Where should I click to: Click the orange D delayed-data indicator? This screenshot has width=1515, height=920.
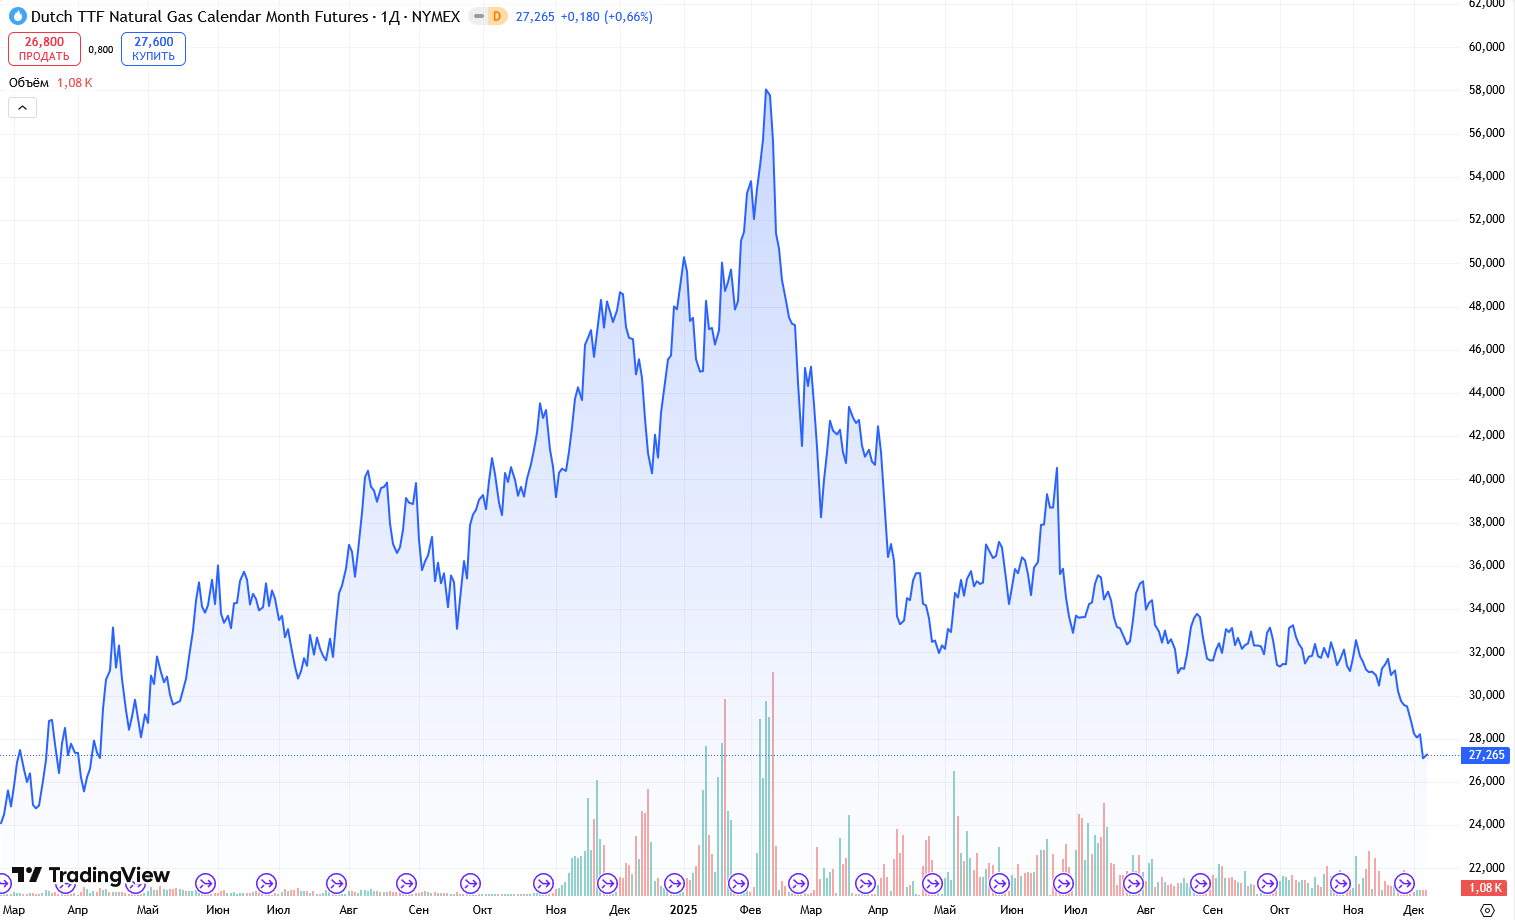(497, 16)
